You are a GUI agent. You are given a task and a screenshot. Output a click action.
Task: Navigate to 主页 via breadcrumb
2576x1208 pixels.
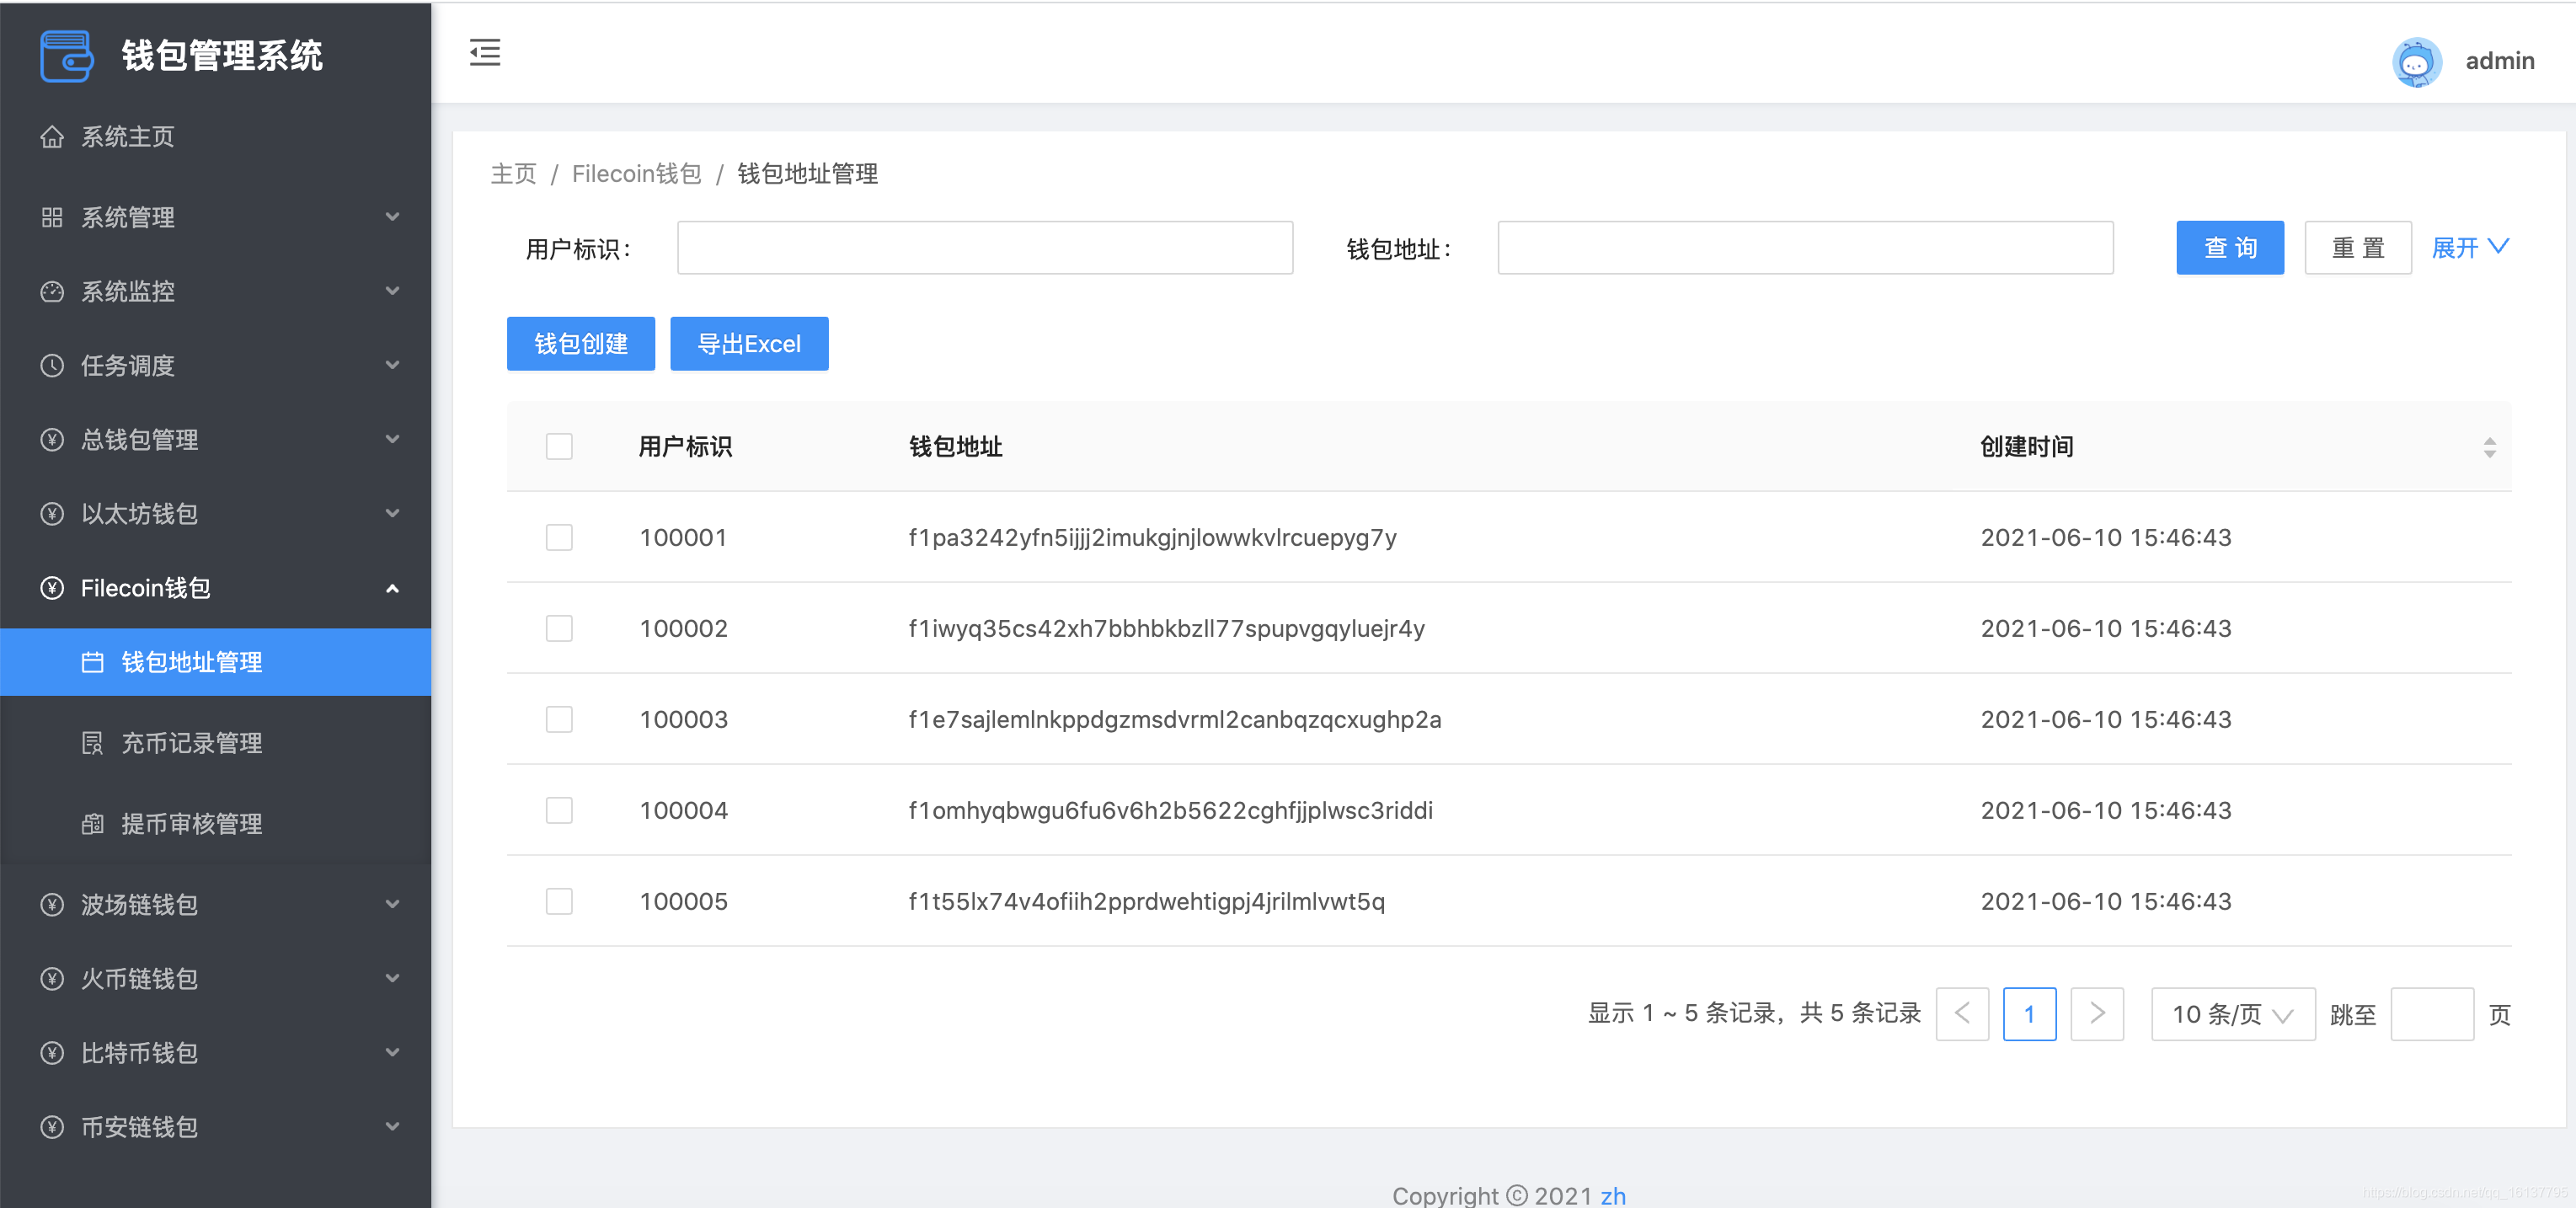click(x=513, y=173)
